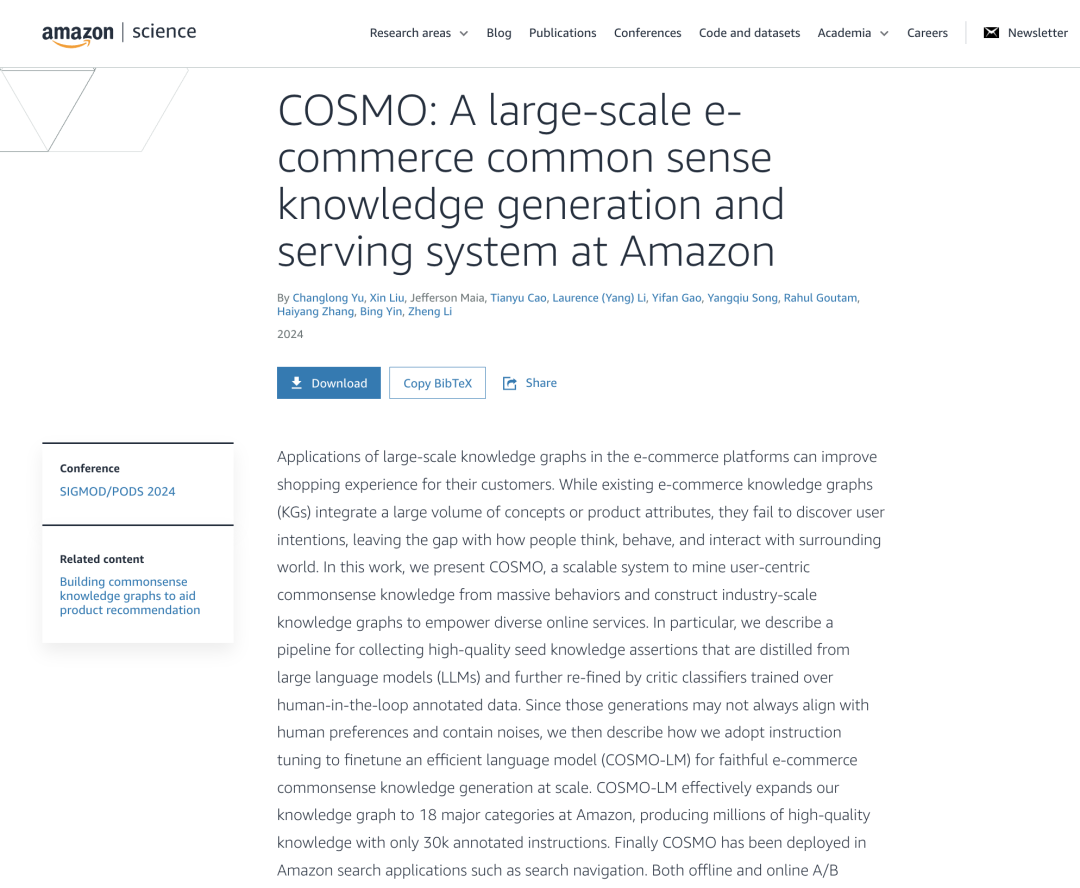1080x888 pixels.
Task: Open the Publications page
Action: click(x=562, y=33)
